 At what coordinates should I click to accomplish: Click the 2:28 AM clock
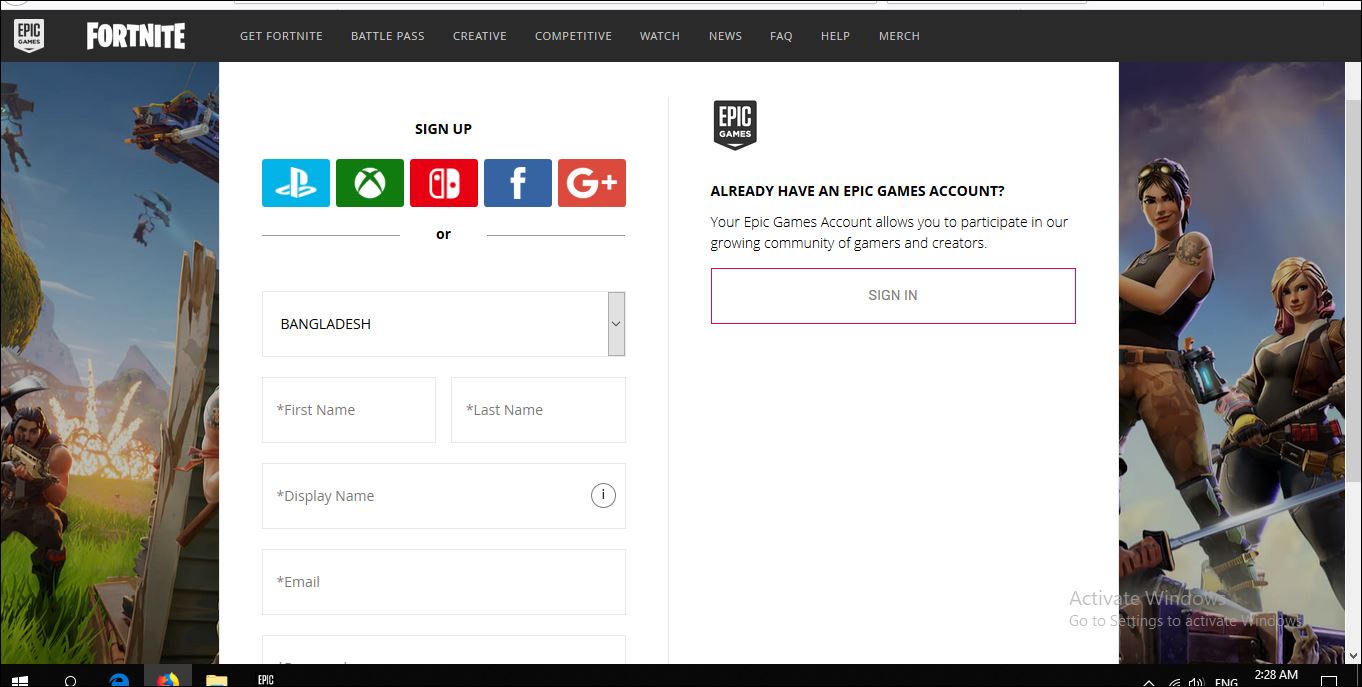[1276, 676]
